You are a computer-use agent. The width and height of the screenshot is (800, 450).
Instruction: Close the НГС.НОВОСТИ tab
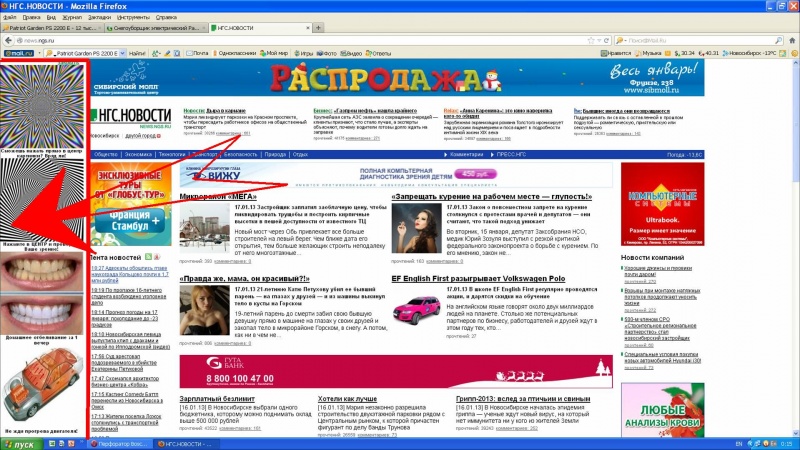[x=308, y=28]
